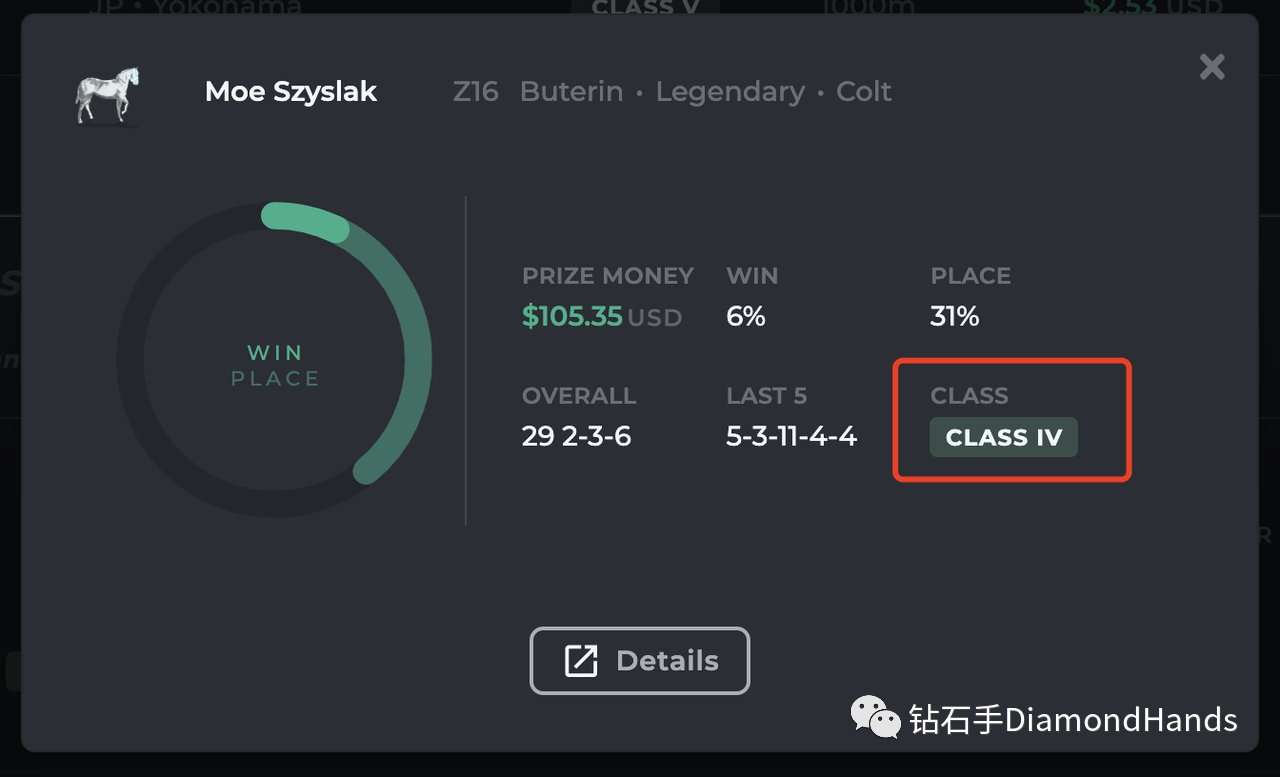Image resolution: width=1280 pixels, height=777 pixels.
Task: Click the 6% win percentage
Action: tap(746, 317)
